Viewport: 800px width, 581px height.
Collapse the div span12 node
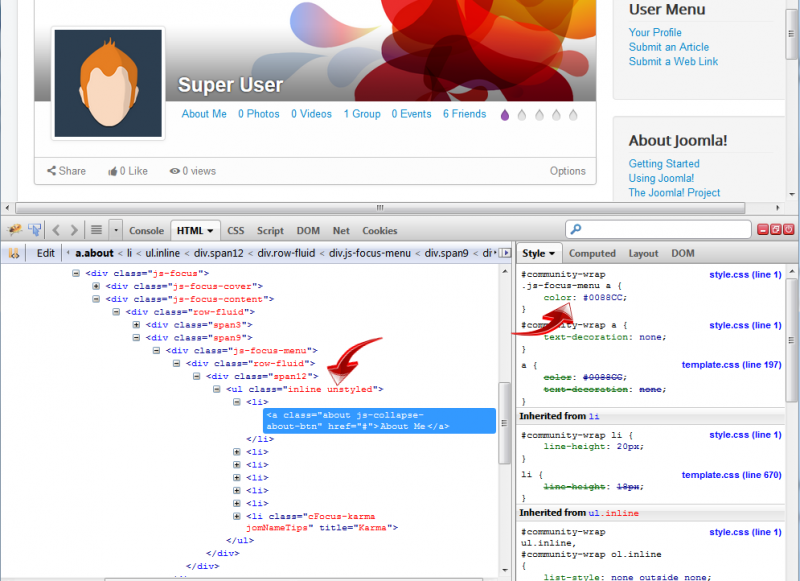[196, 376]
